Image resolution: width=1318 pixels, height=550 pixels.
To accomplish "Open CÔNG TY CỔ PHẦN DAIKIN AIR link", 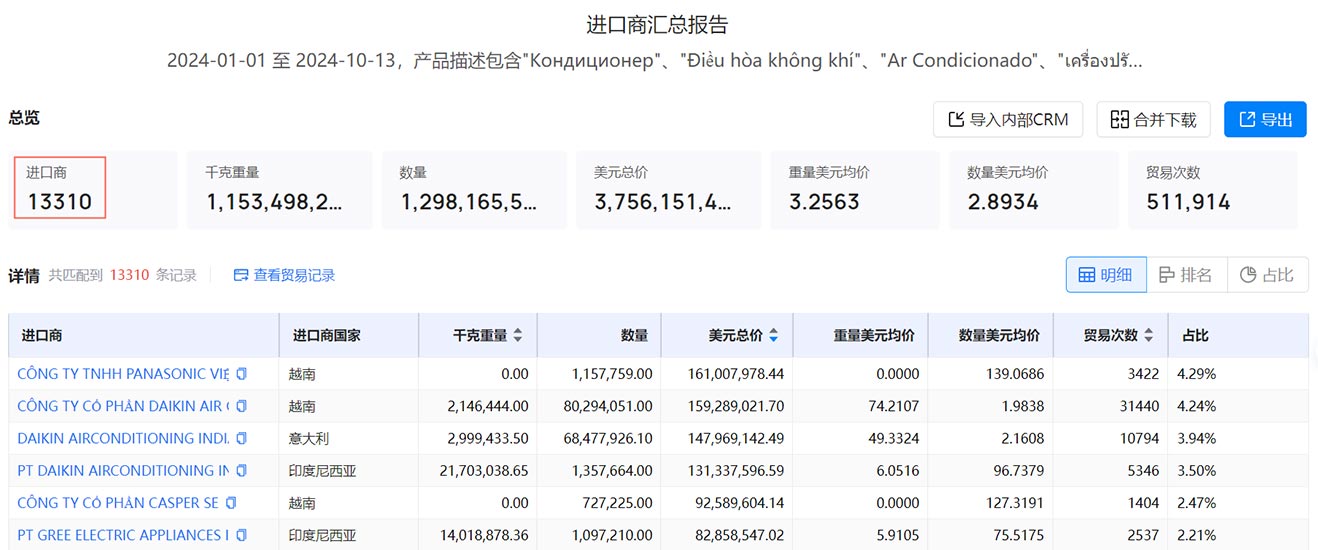I will pos(123,406).
